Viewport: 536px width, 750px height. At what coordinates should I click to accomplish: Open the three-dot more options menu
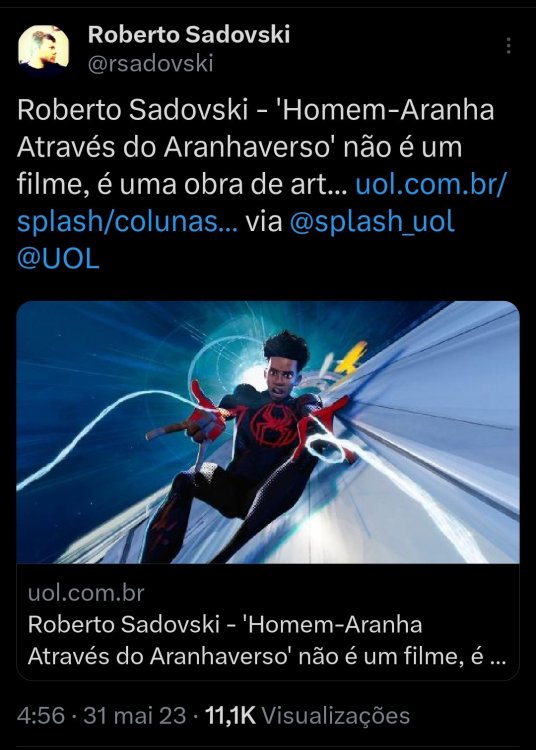[509, 46]
